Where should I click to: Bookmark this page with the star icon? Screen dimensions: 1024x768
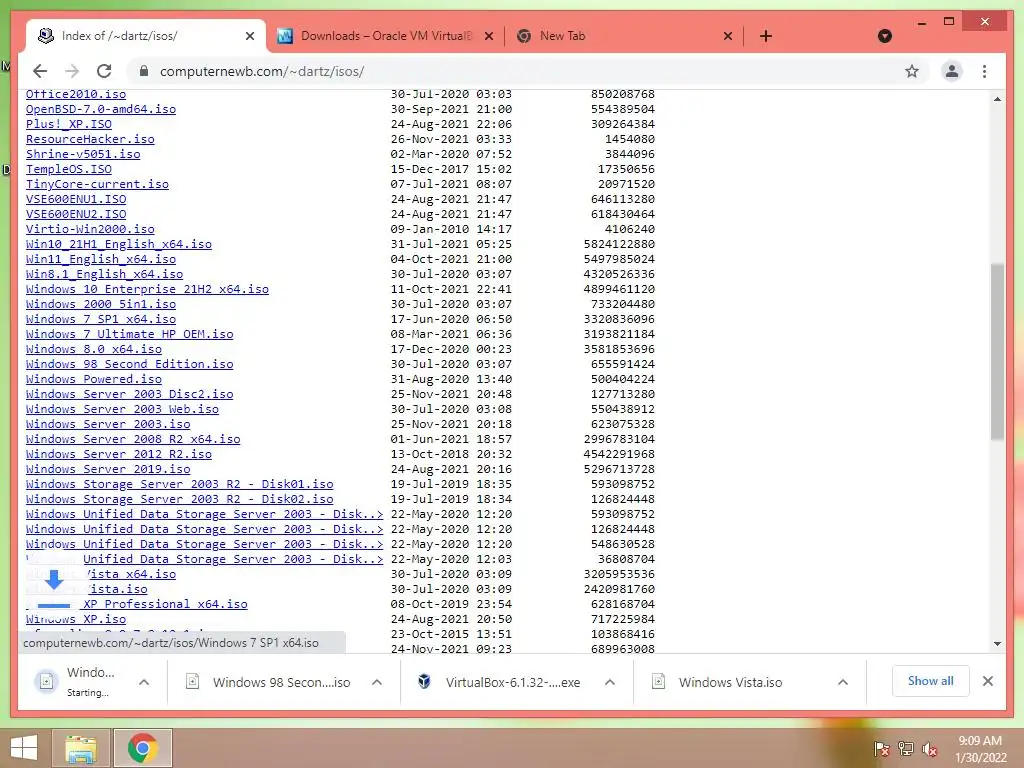click(x=912, y=71)
